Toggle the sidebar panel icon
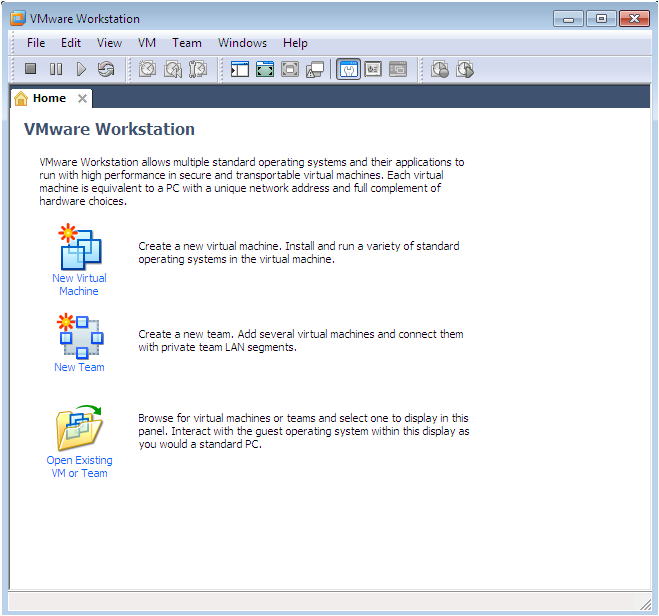 (240, 69)
